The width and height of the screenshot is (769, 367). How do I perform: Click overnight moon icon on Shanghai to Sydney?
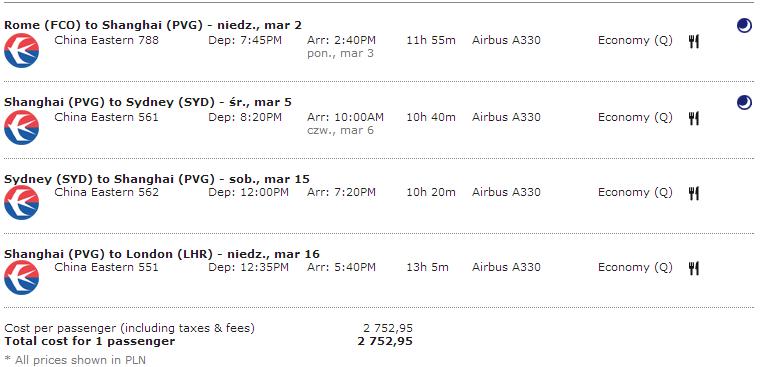(x=744, y=102)
